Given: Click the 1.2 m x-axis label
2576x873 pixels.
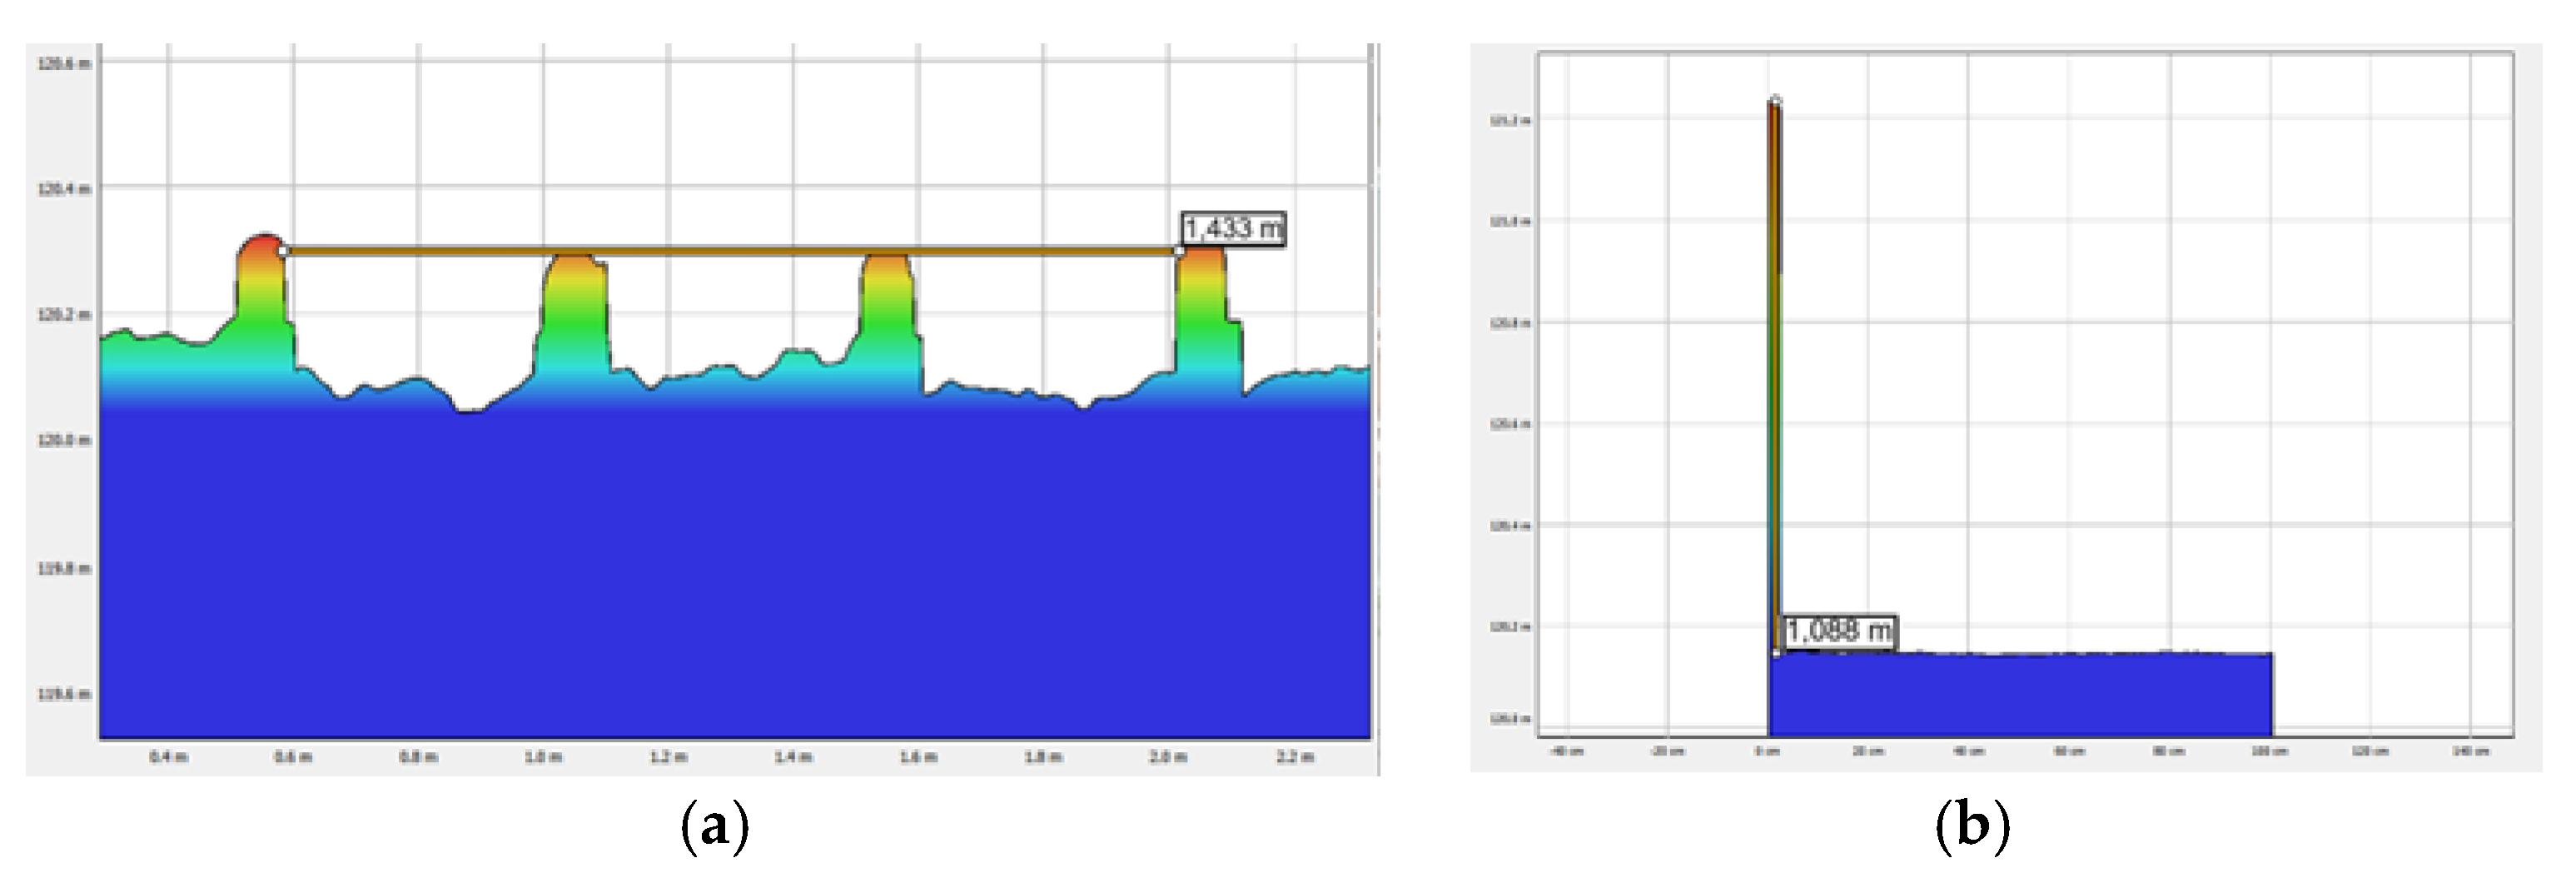Looking at the screenshot, I should click(x=668, y=757).
